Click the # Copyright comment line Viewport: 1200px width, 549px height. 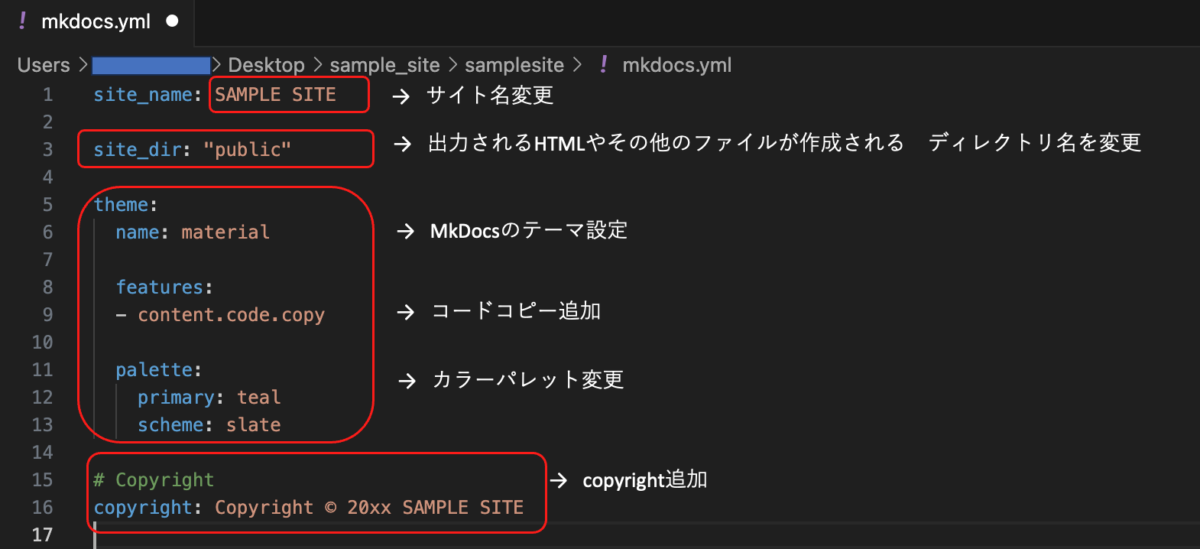pyautogui.click(x=154, y=480)
